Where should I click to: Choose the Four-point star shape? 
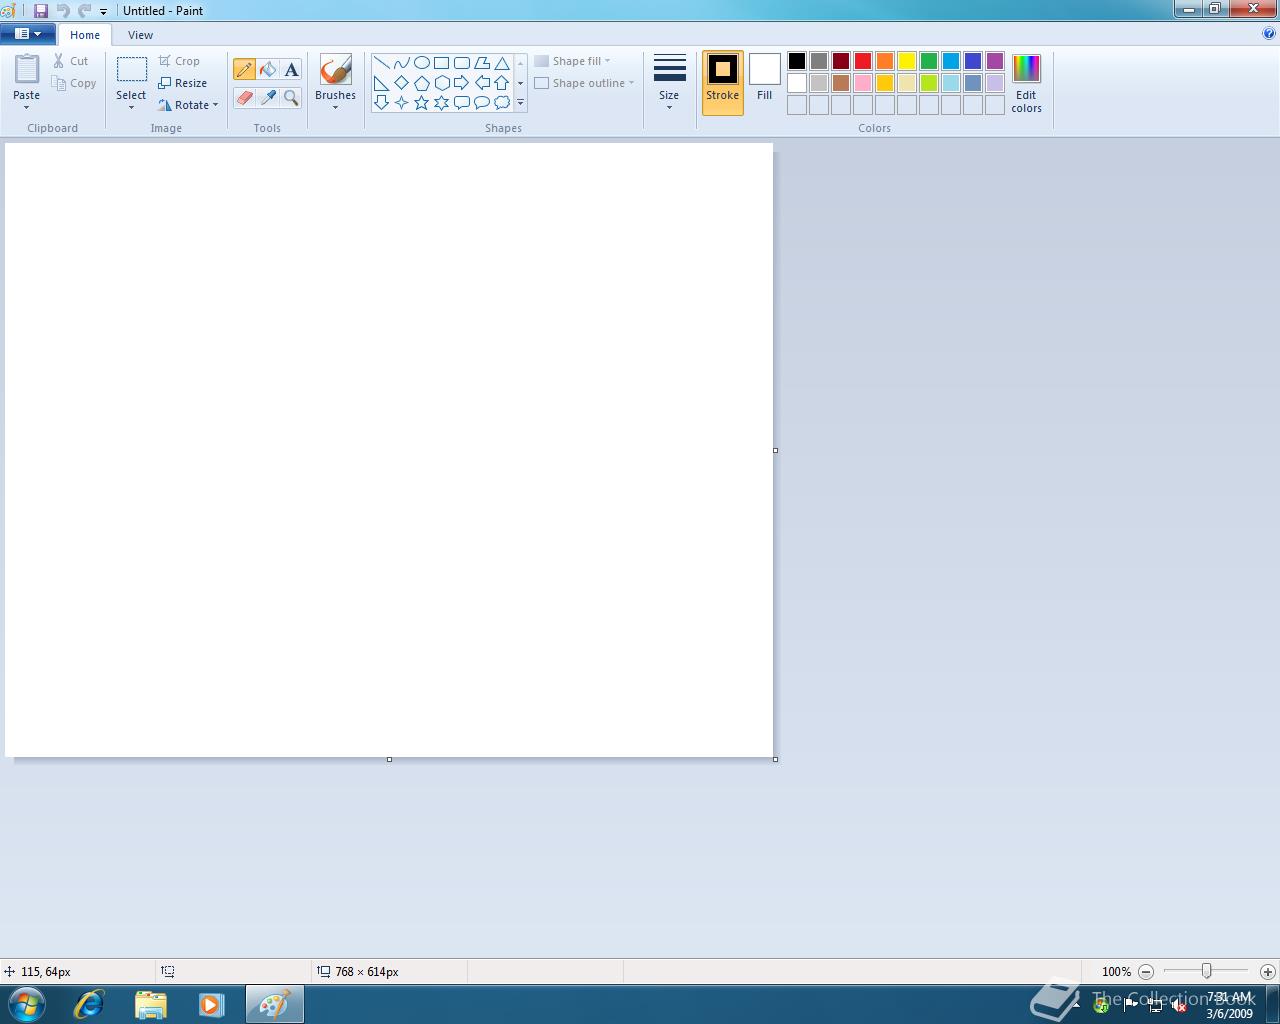[401, 102]
